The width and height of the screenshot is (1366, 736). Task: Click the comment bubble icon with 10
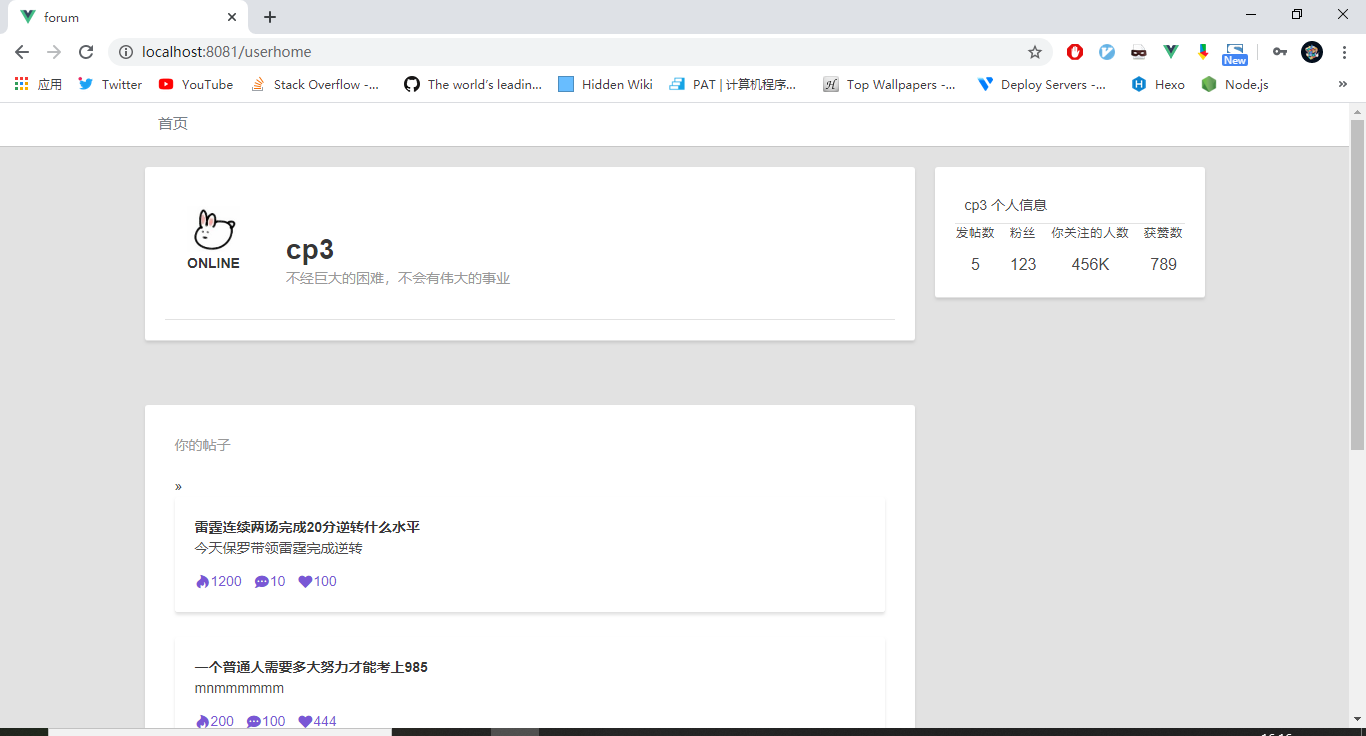click(x=262, y=582)
